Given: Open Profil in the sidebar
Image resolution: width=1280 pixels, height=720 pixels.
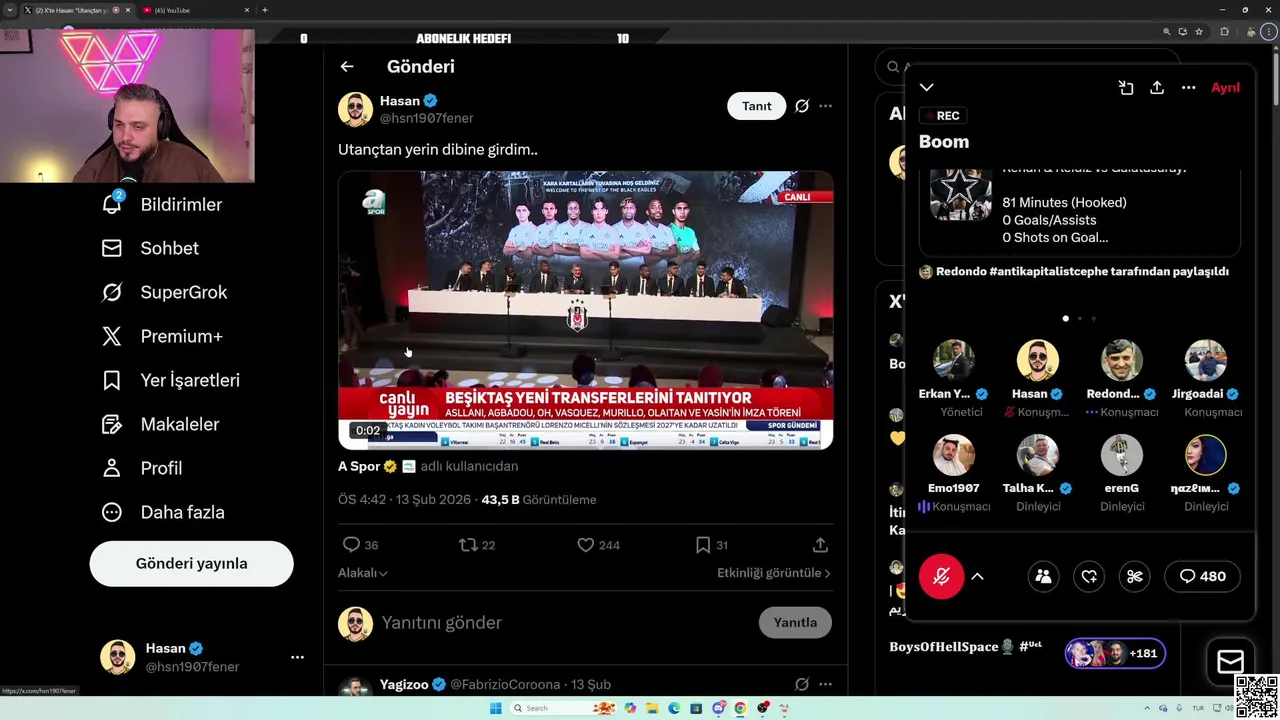Looking at the screenshot, I should click(142, 468).
